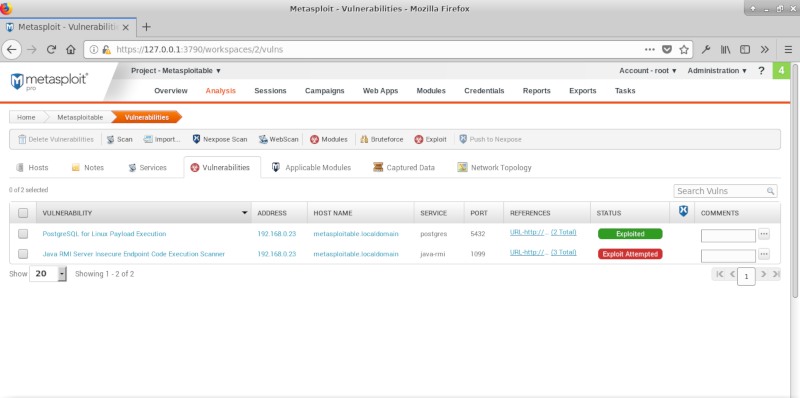The height and width of the screenshot is (398, 800).
Task: Open the Firefox hamburger menu
Action: click(x=787, y=49)
